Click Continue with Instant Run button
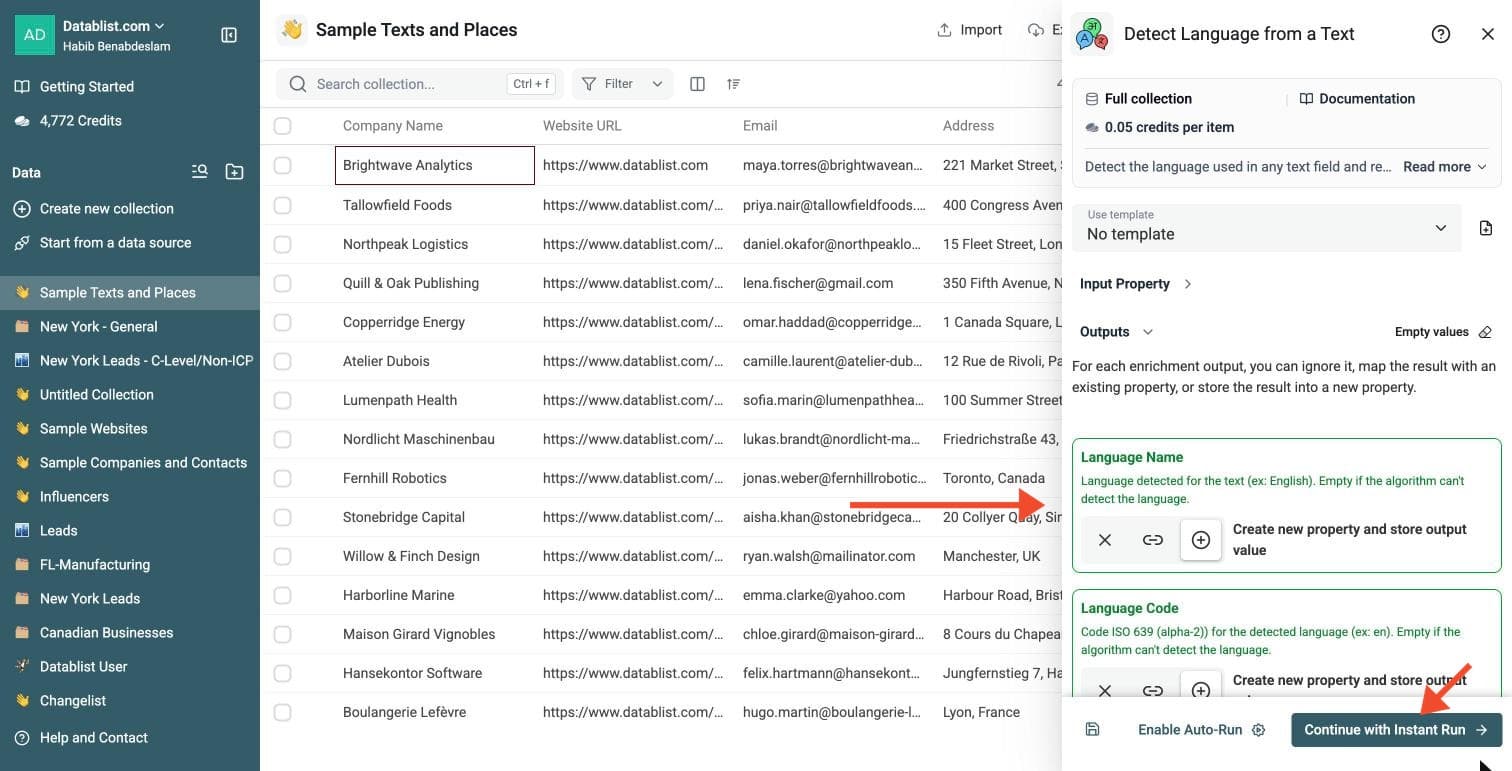 (x=1396, y=730)
